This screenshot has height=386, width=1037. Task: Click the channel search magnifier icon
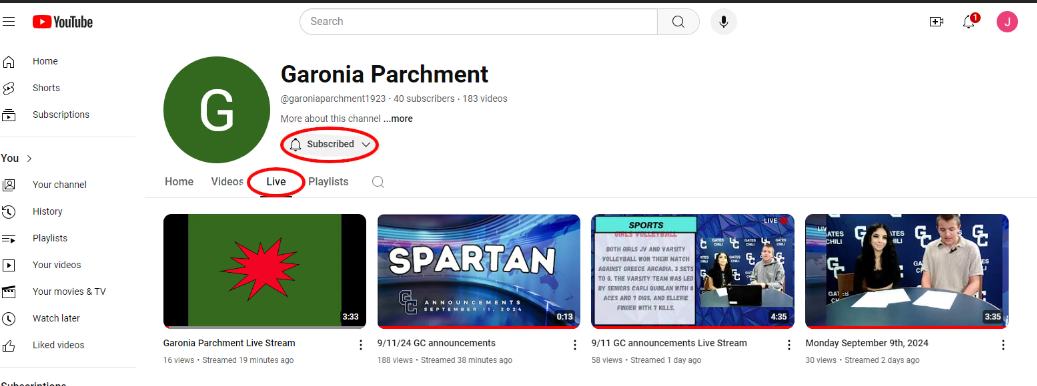[x=378, y=182]
